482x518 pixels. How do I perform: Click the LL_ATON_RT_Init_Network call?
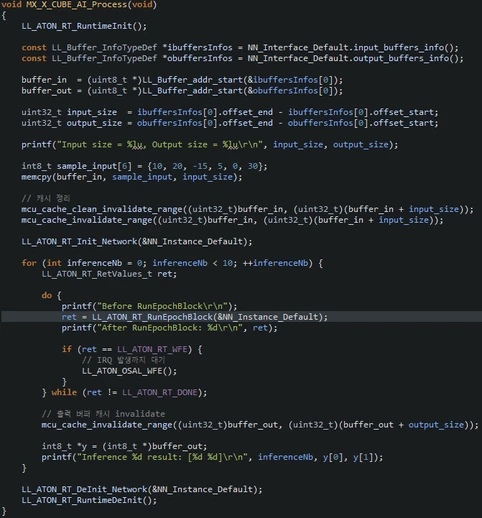pos(137,242)
